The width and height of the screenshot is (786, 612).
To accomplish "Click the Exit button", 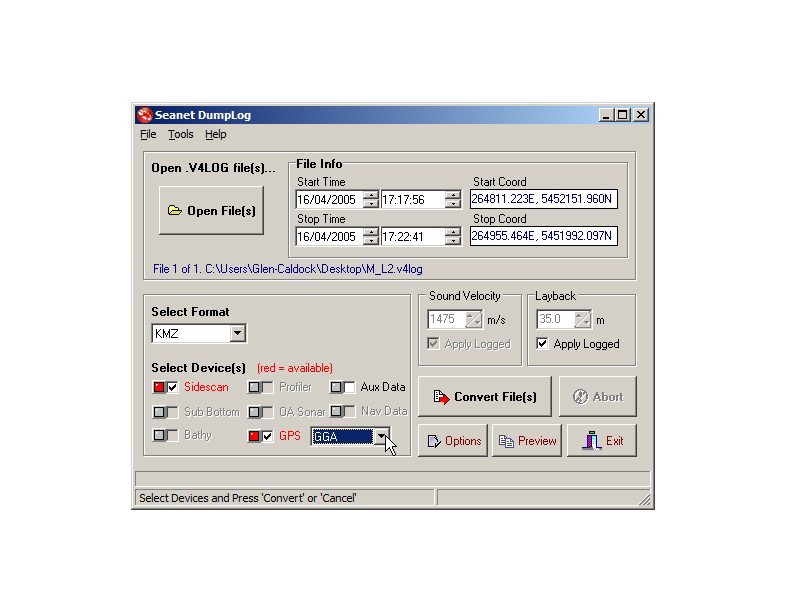I will click(x=602, y=441).
